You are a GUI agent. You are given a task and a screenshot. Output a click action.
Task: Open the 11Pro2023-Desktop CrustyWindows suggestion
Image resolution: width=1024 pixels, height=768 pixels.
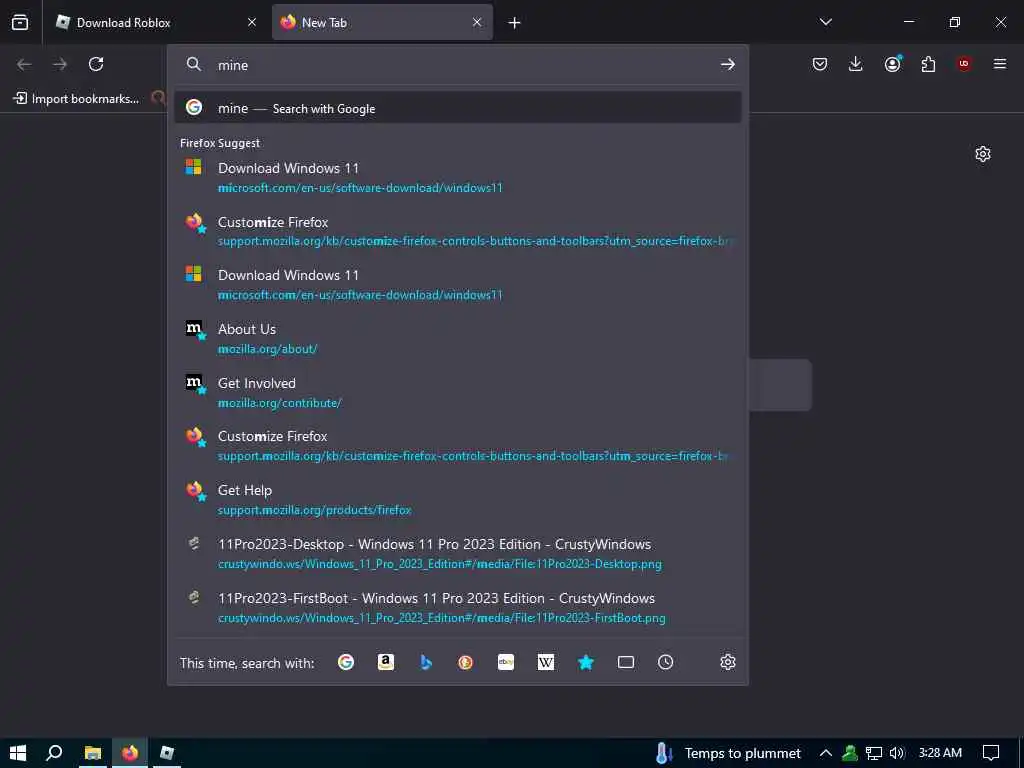click(458, 554)
